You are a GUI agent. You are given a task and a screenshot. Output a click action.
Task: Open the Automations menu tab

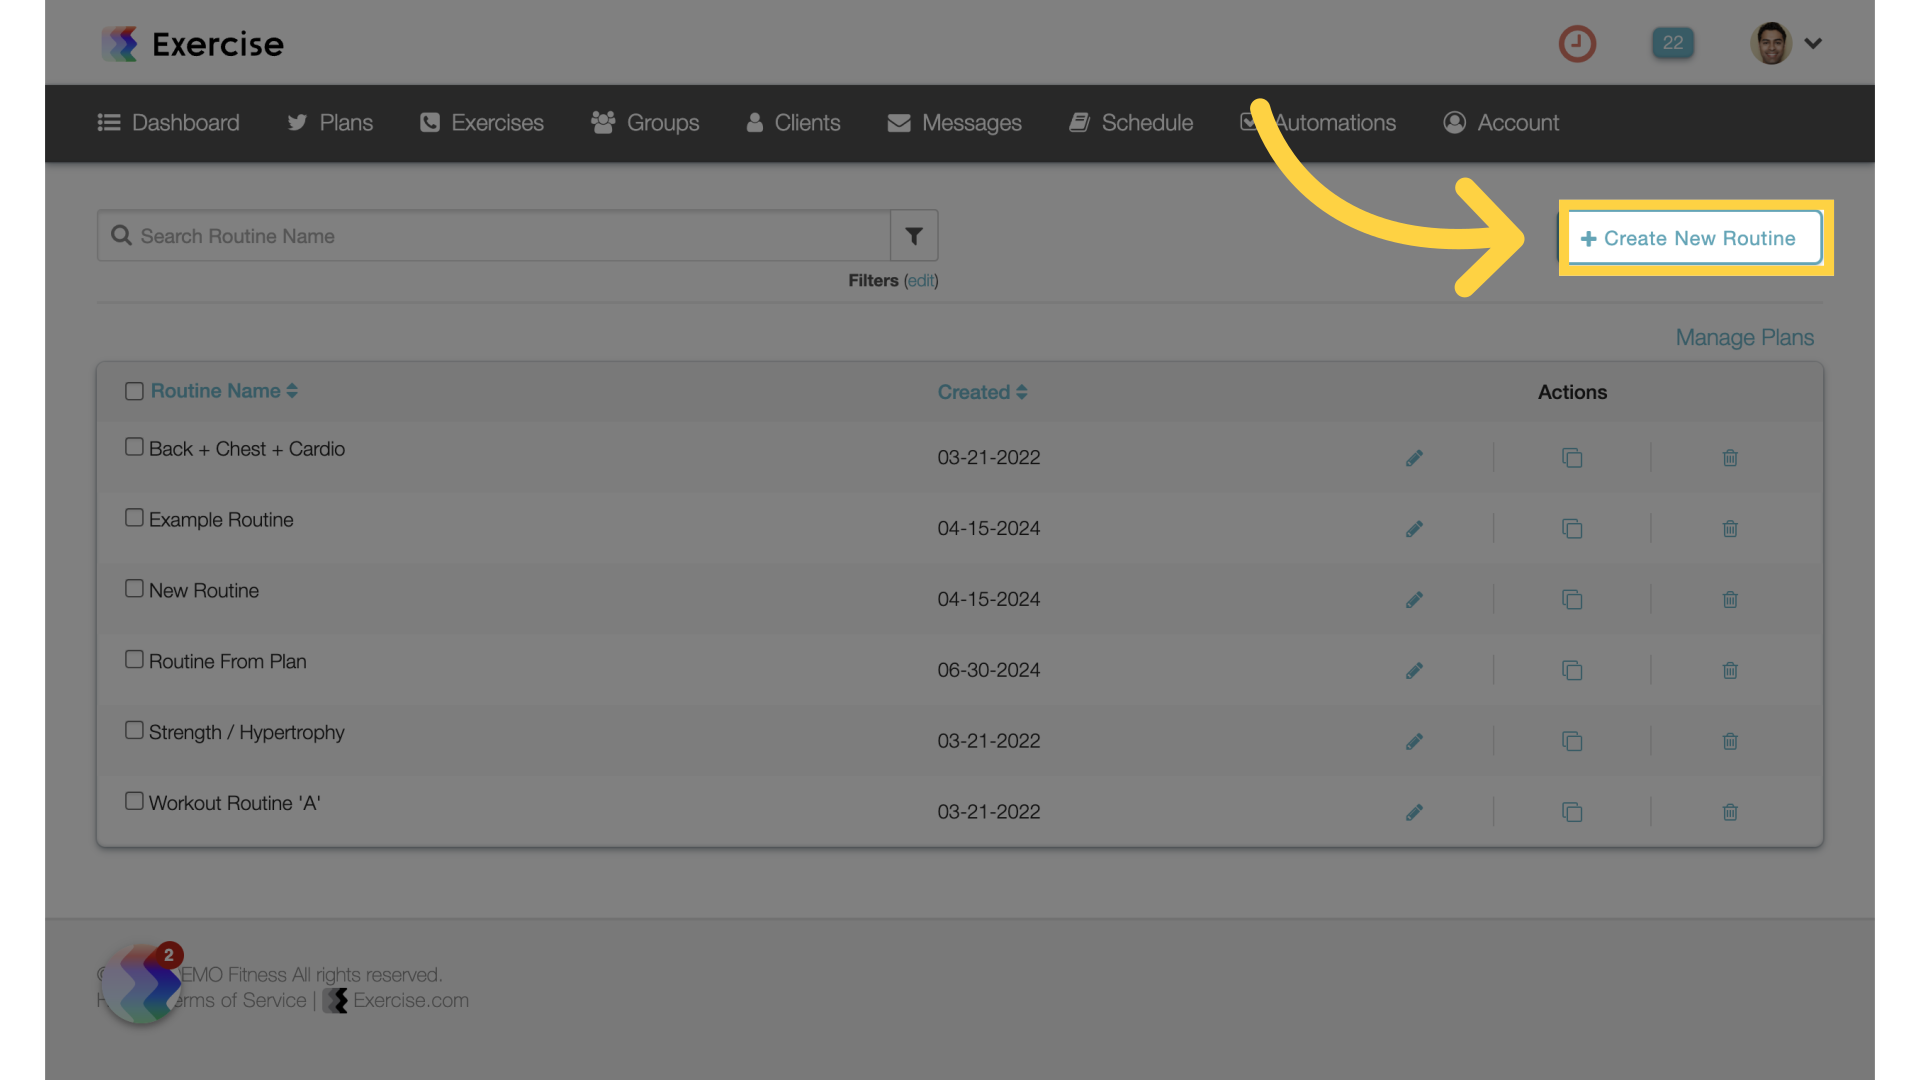point(1319,123)
